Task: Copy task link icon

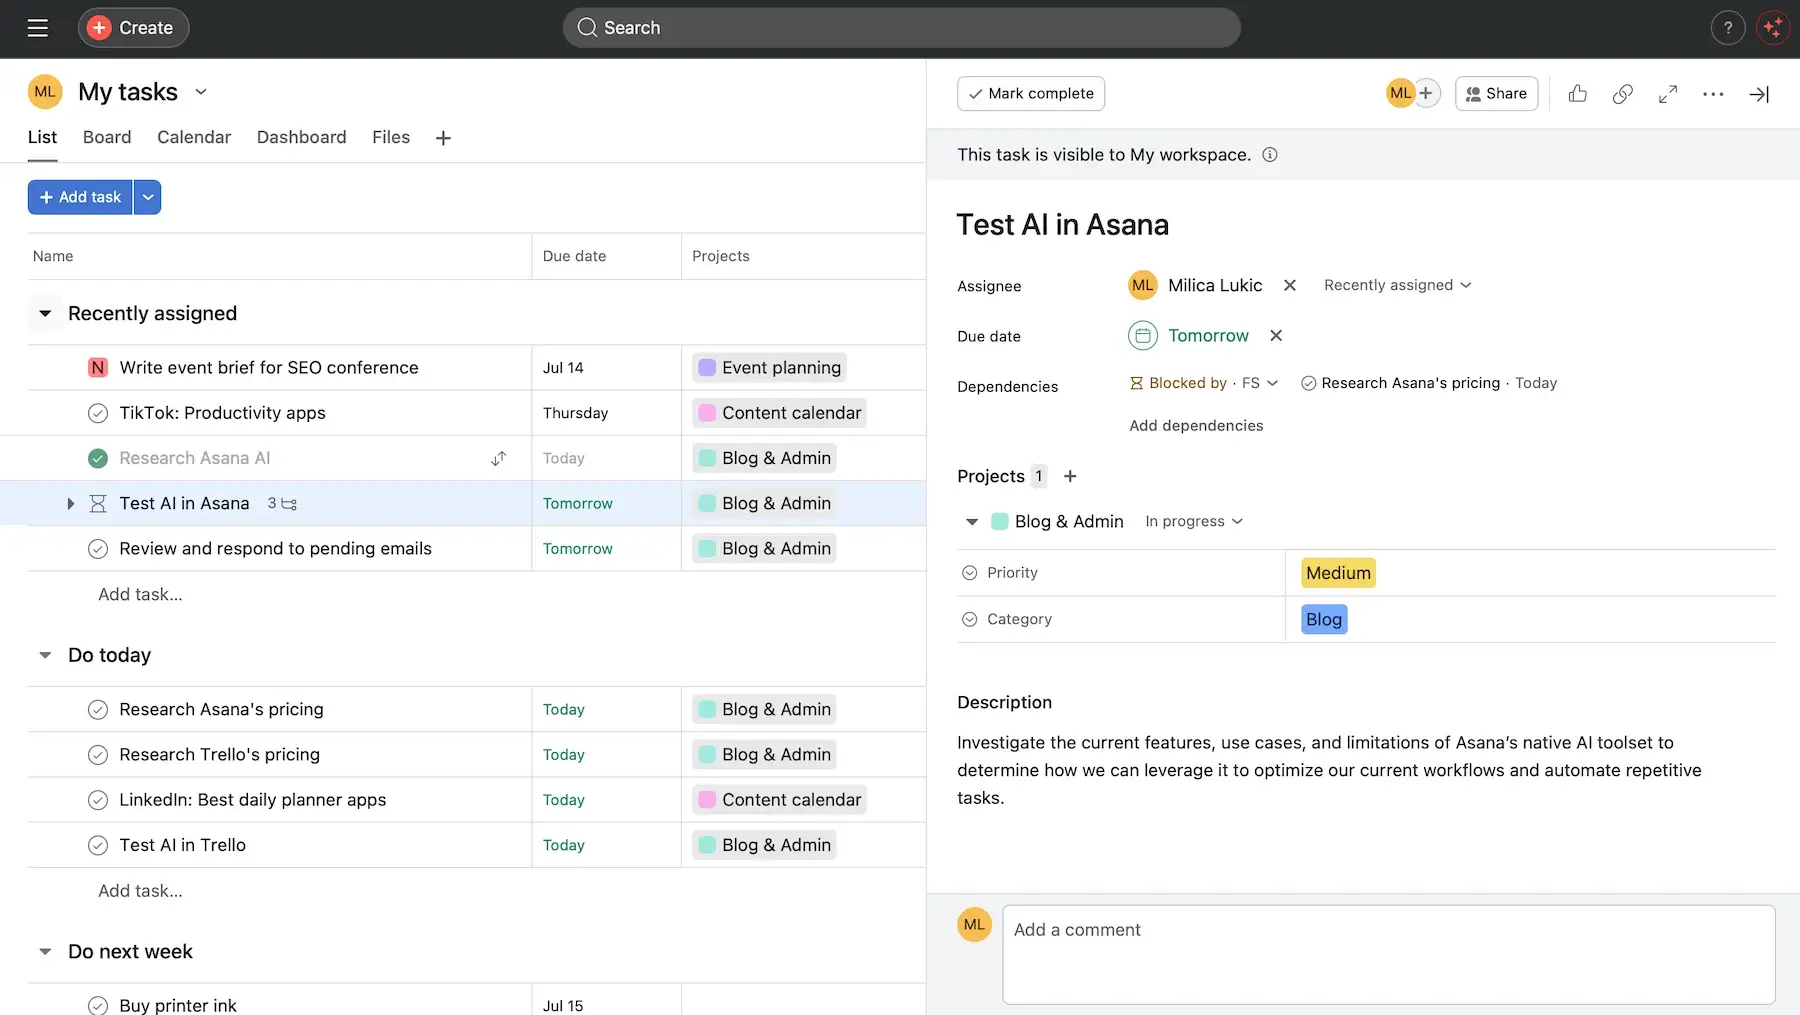Action: point(1623,94)
